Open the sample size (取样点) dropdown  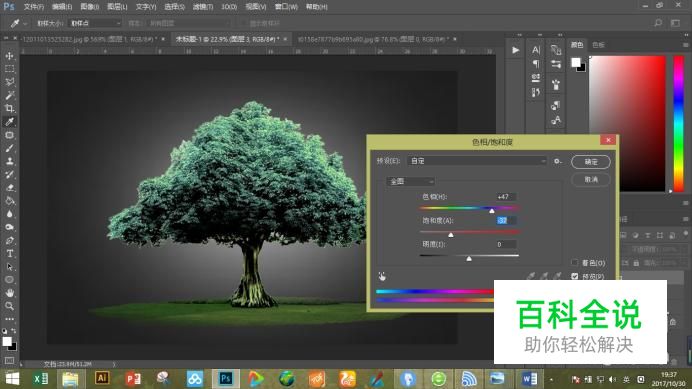click(x=96, y=23)
